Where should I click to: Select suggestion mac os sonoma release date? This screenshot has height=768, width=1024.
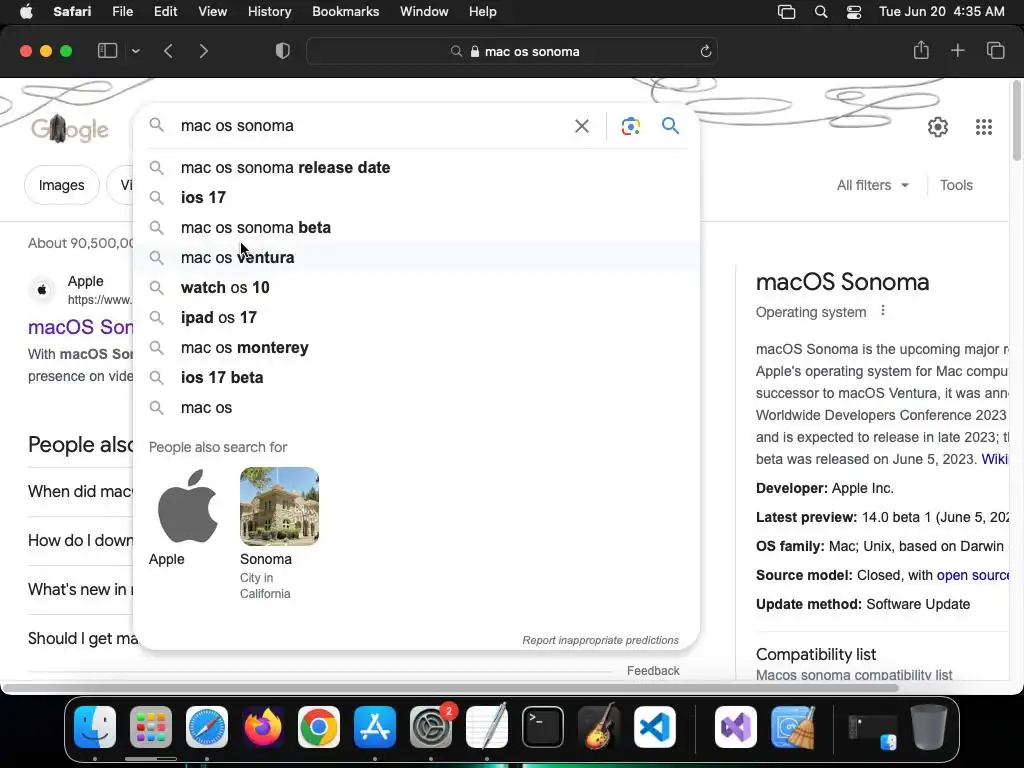point(417,167)
